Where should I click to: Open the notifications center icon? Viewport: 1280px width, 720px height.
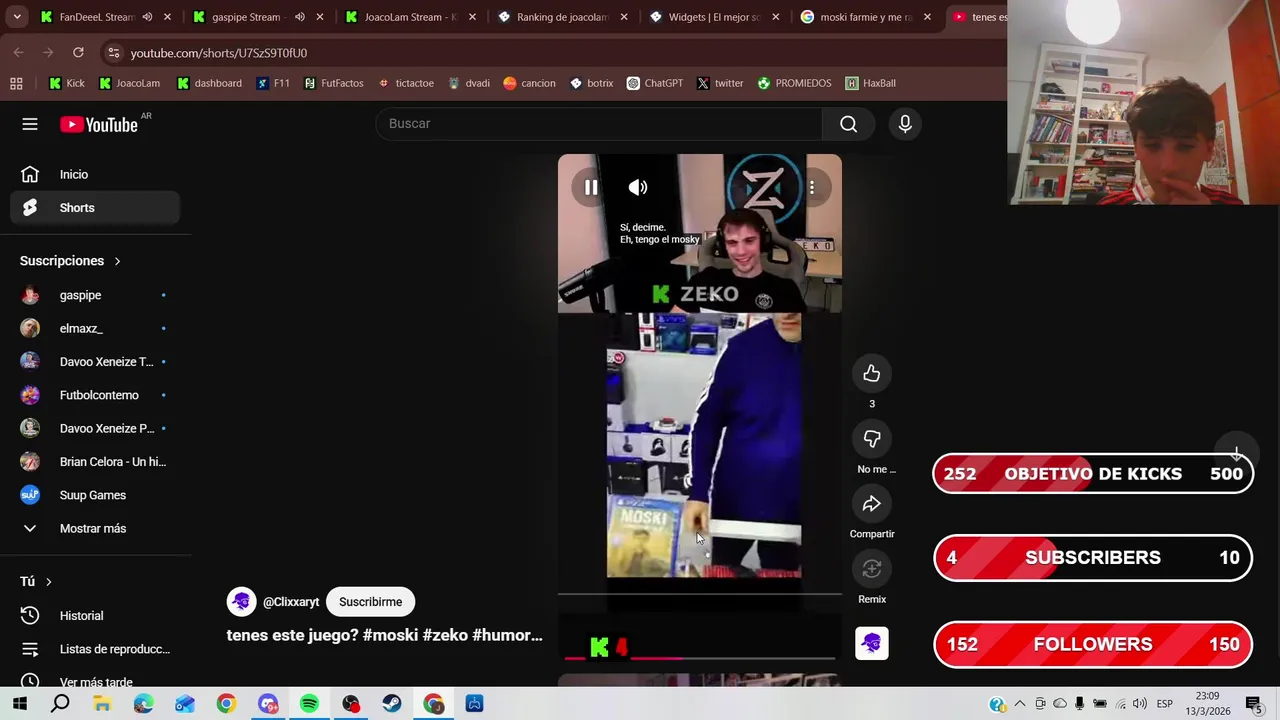pyautogui.click(x=1253, y=704)
